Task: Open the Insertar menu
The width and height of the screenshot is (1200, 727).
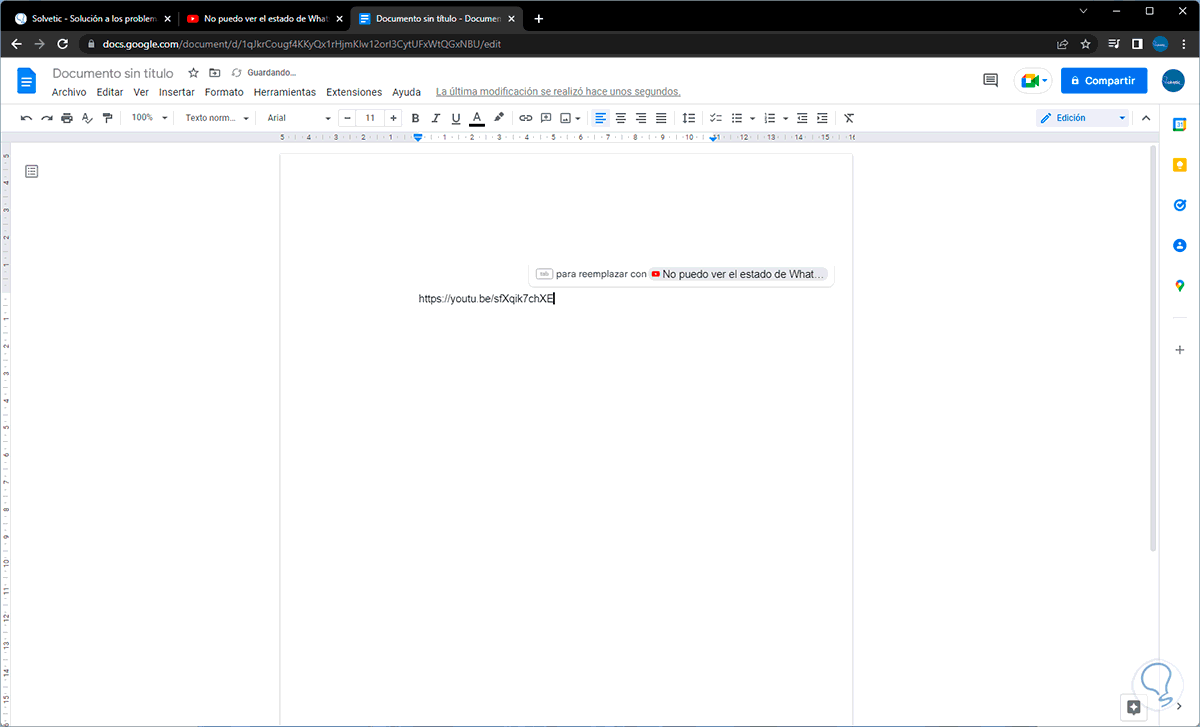Action: [177, 92]
